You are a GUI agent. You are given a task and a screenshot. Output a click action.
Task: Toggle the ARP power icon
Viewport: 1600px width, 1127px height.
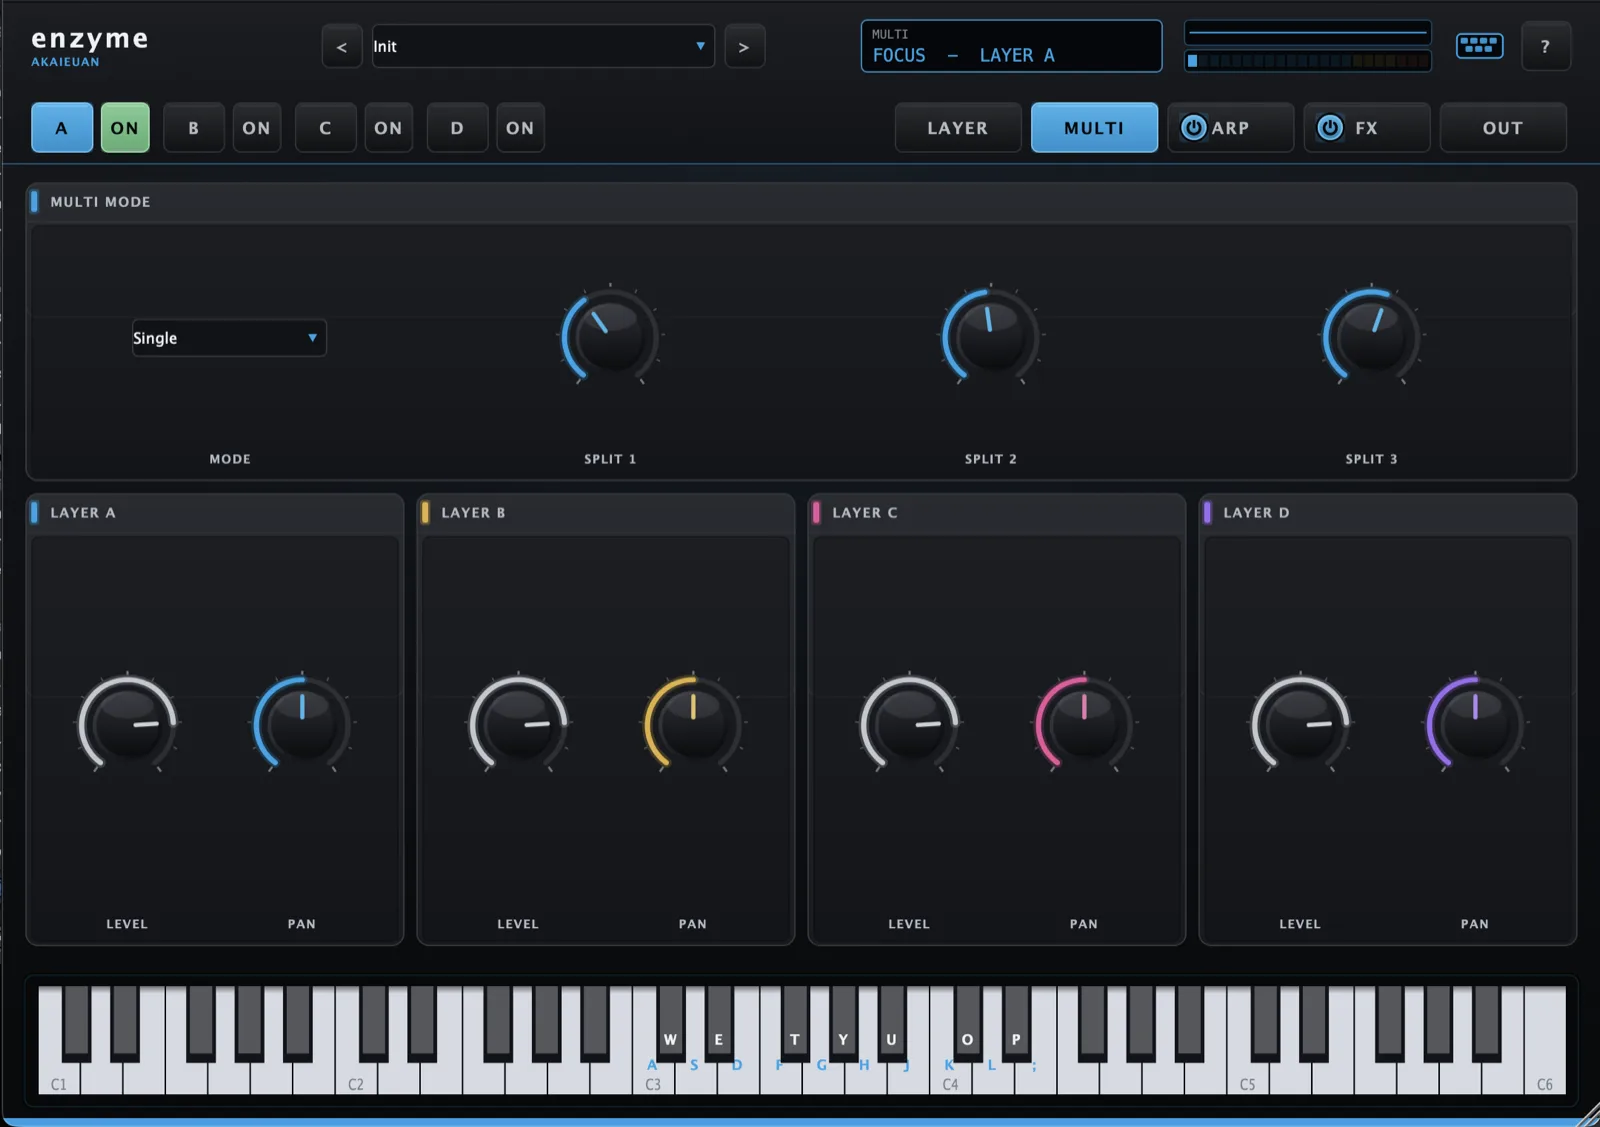pyautogui.click(x=1193, y=128)
